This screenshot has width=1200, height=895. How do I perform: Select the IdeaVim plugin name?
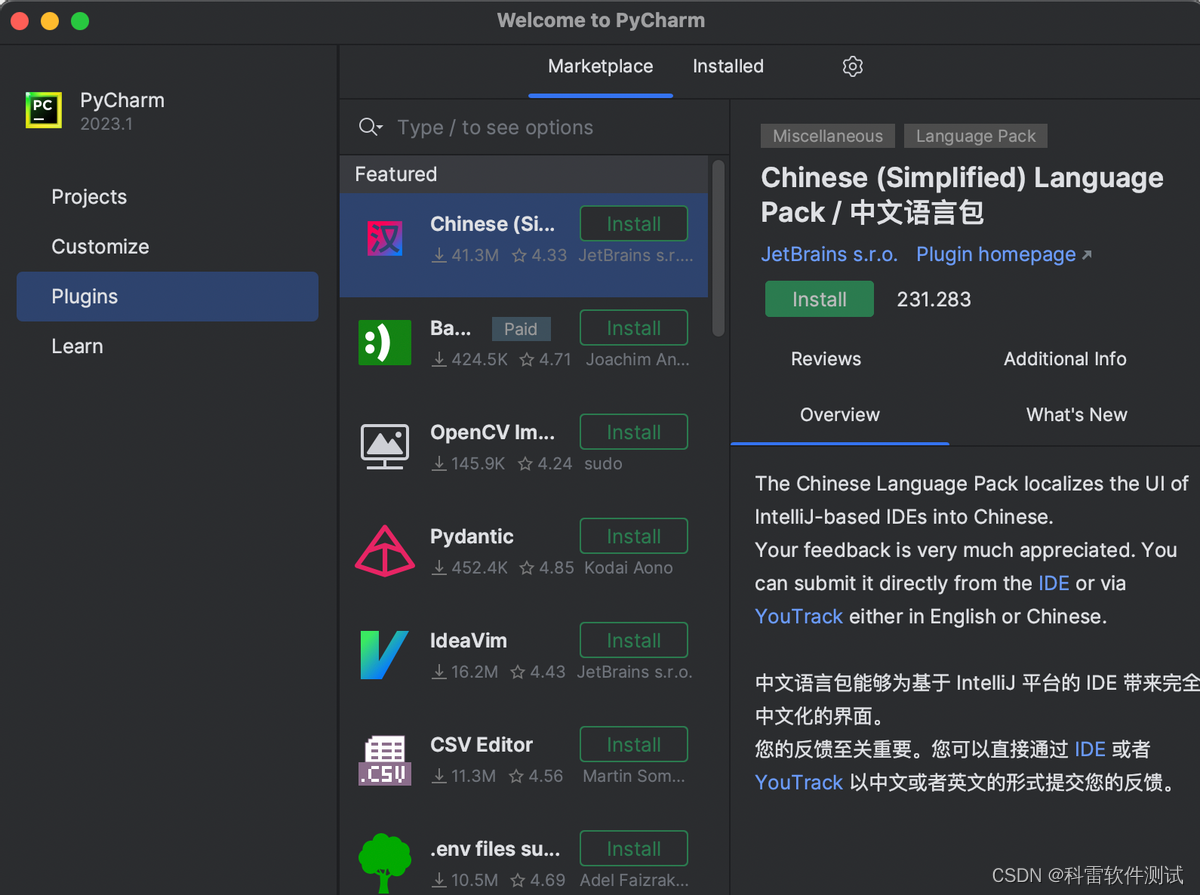tap(468, 640)
